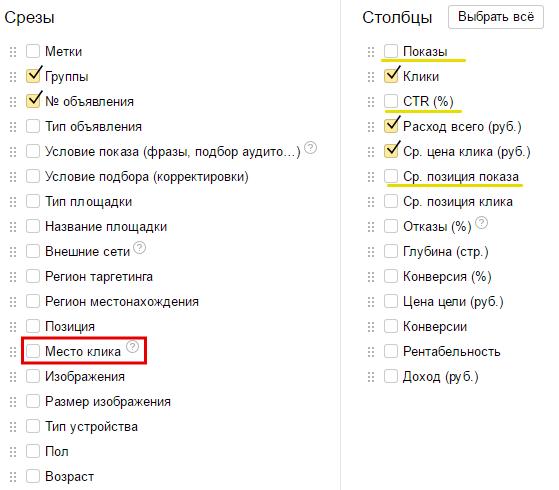
Task: Enable the Конверсия (%) column
Action: tap(391, 276)
